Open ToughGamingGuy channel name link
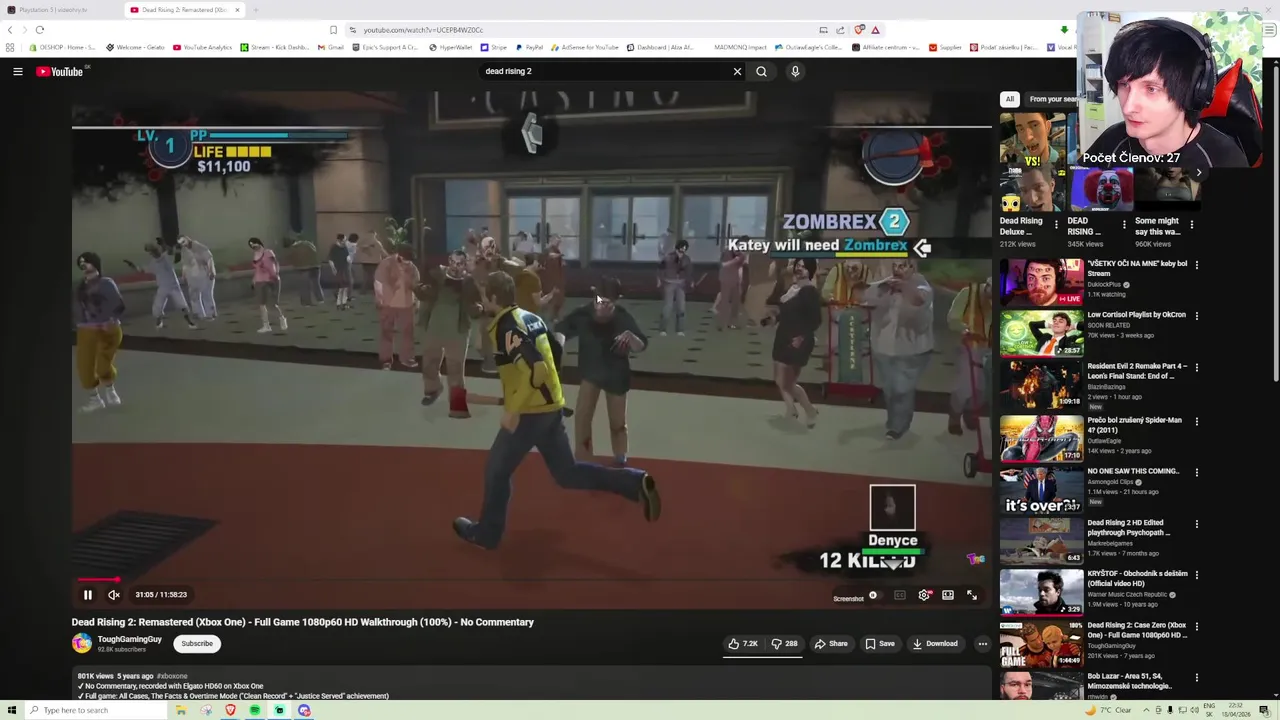The width and height of the screenshot is (1280, 720). (x=130, y=639)
